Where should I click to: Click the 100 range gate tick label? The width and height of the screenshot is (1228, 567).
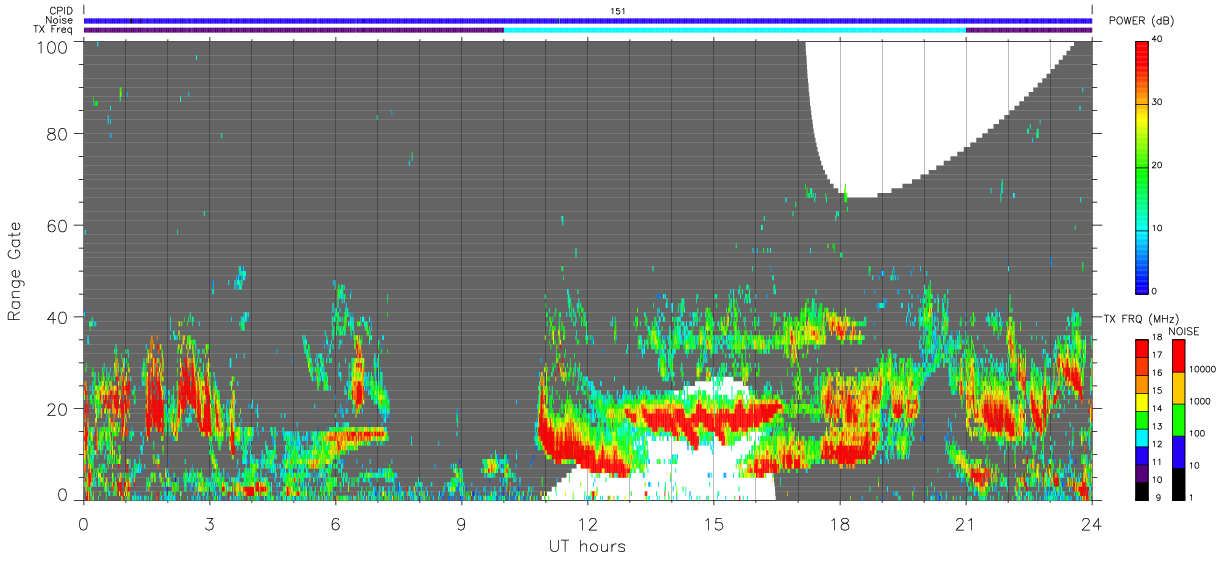(x=54, y=46)
